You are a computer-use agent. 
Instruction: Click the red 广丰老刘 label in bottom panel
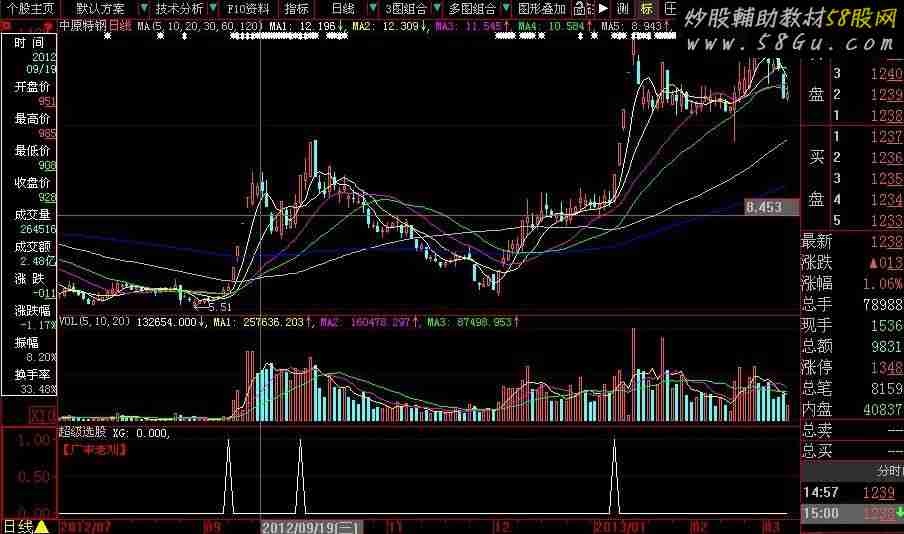94,449
